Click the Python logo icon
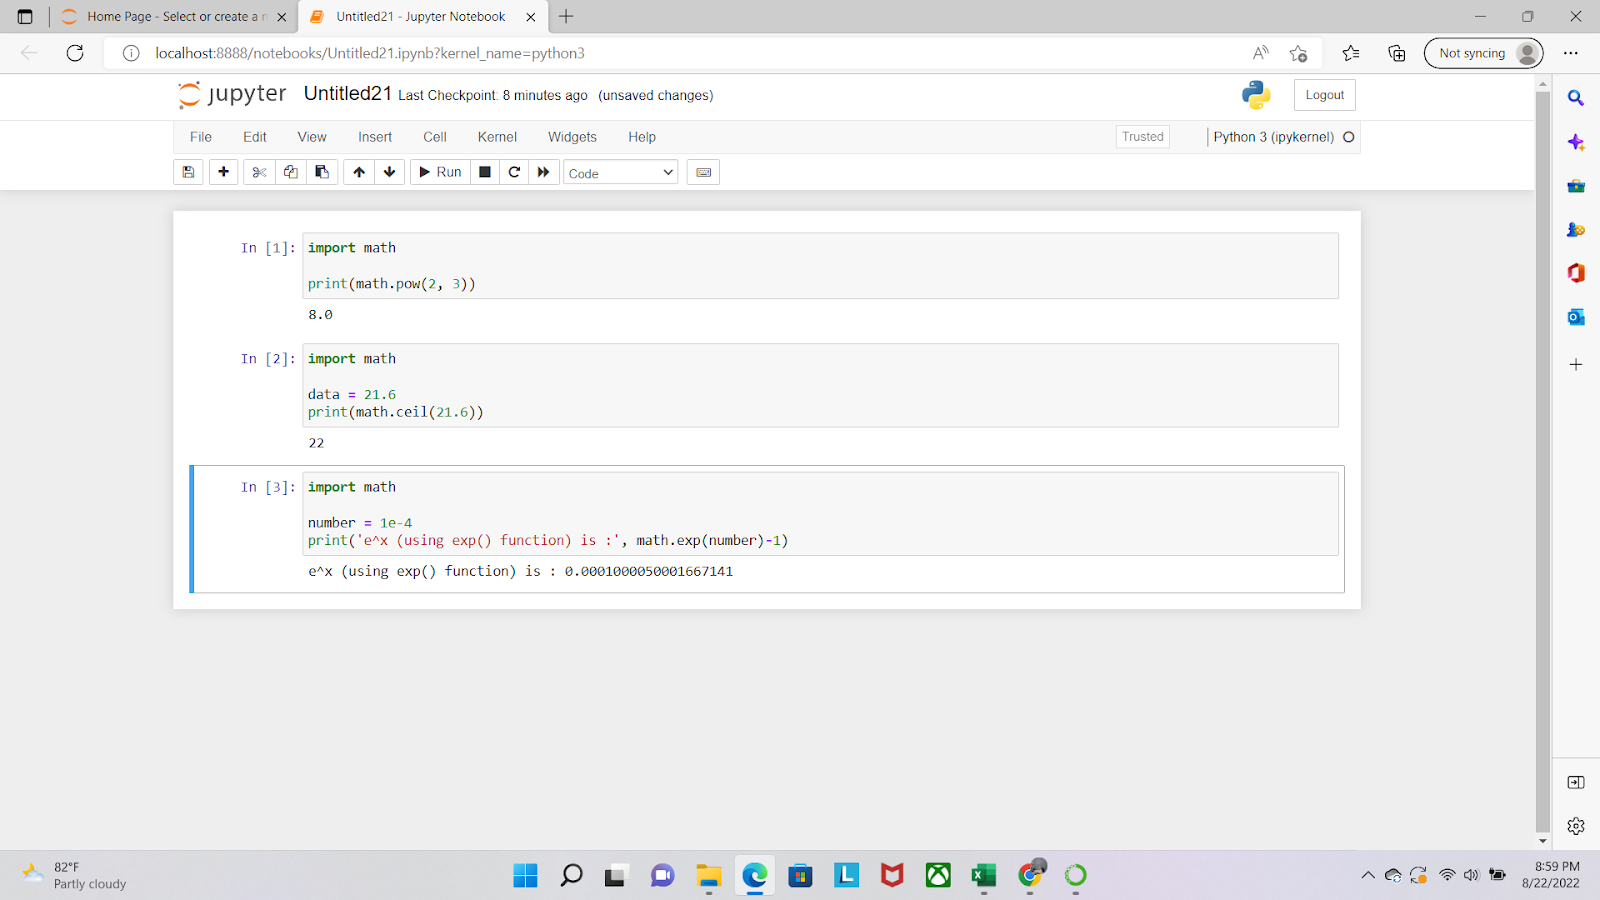 pyautogui.click(x=1256, y=95)
